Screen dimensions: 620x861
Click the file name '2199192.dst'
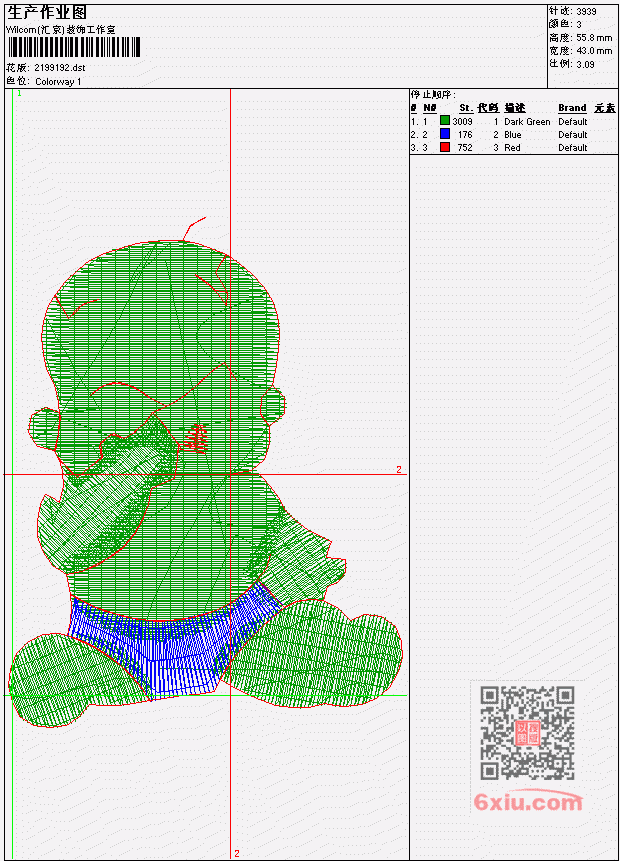pos(60,68)
